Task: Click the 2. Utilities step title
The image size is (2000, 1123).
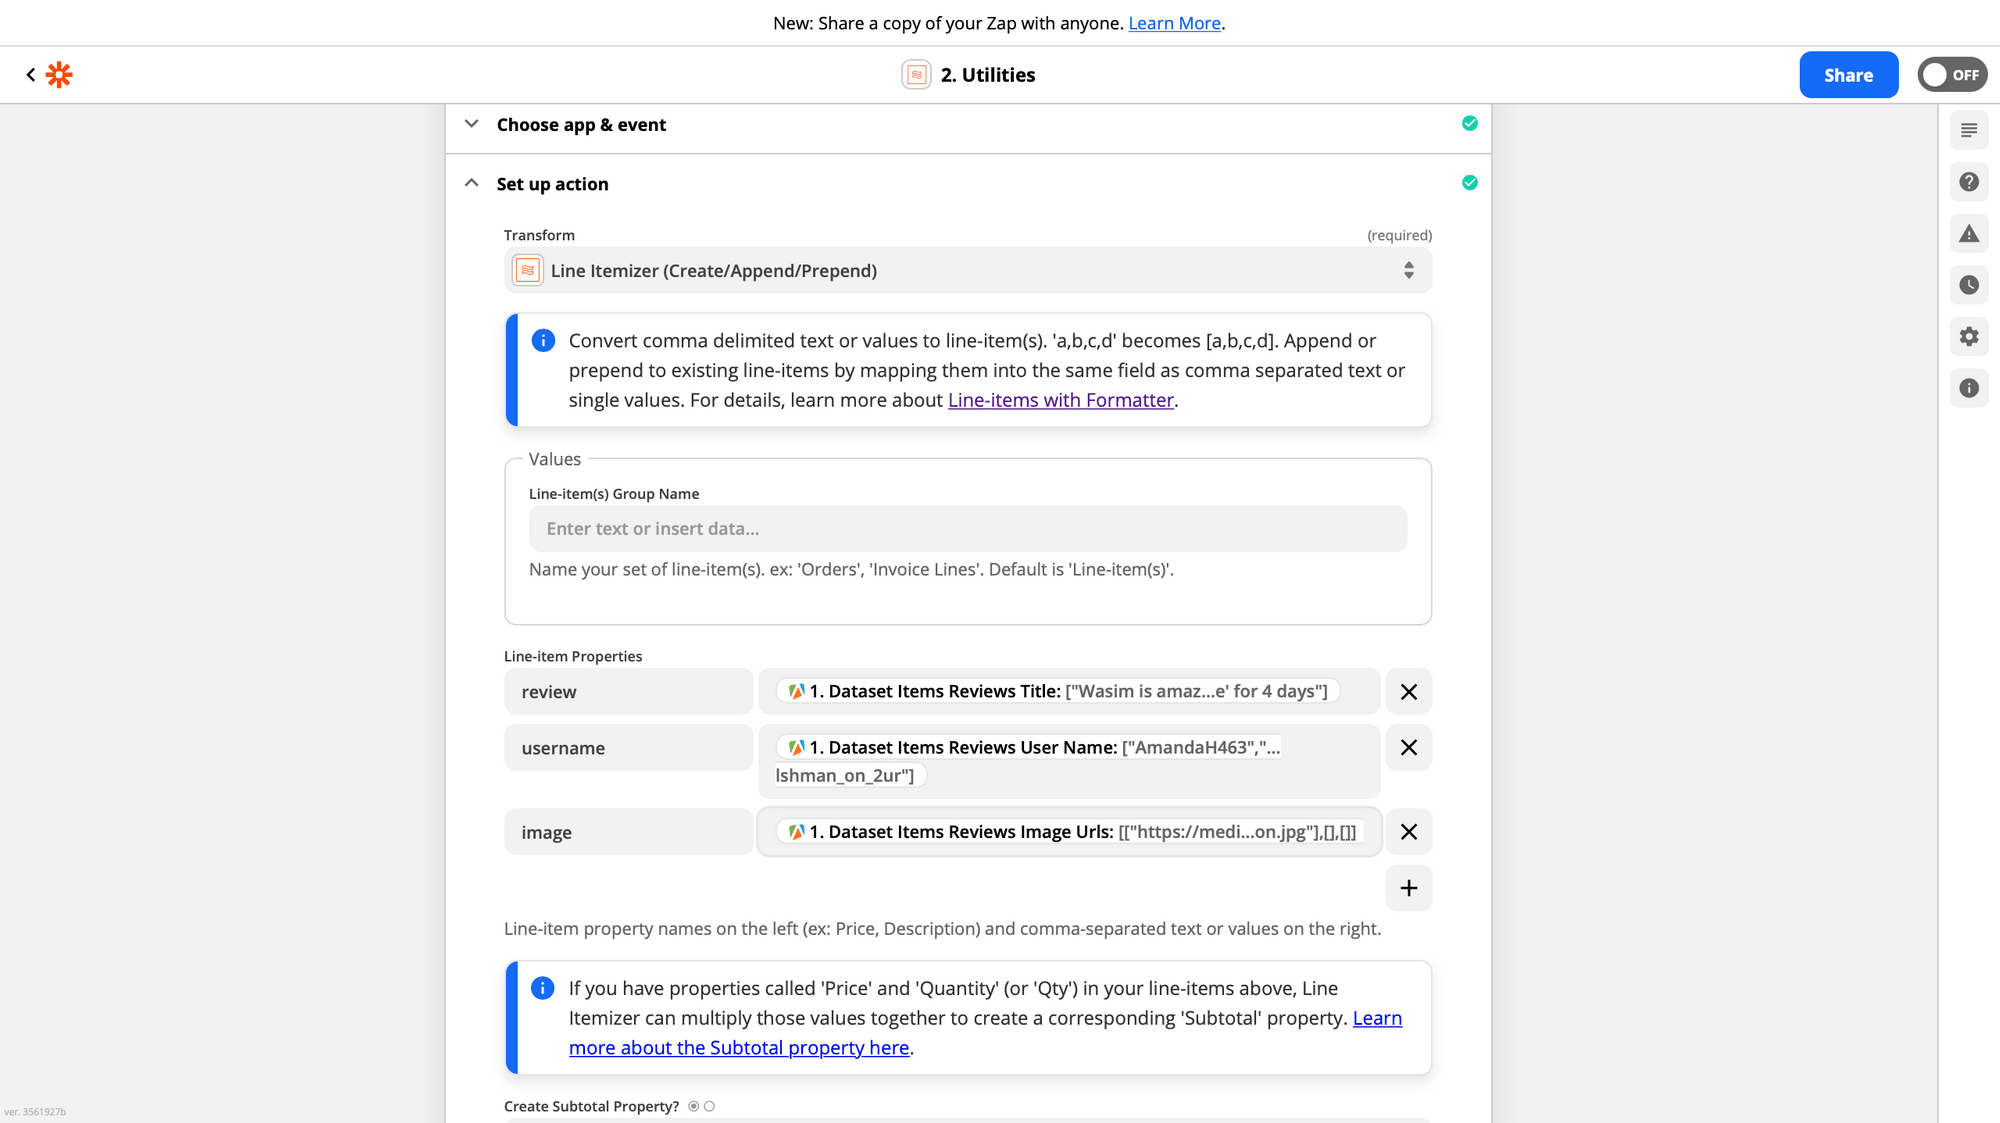Action: pyautogui.click(x=988, y=75)
